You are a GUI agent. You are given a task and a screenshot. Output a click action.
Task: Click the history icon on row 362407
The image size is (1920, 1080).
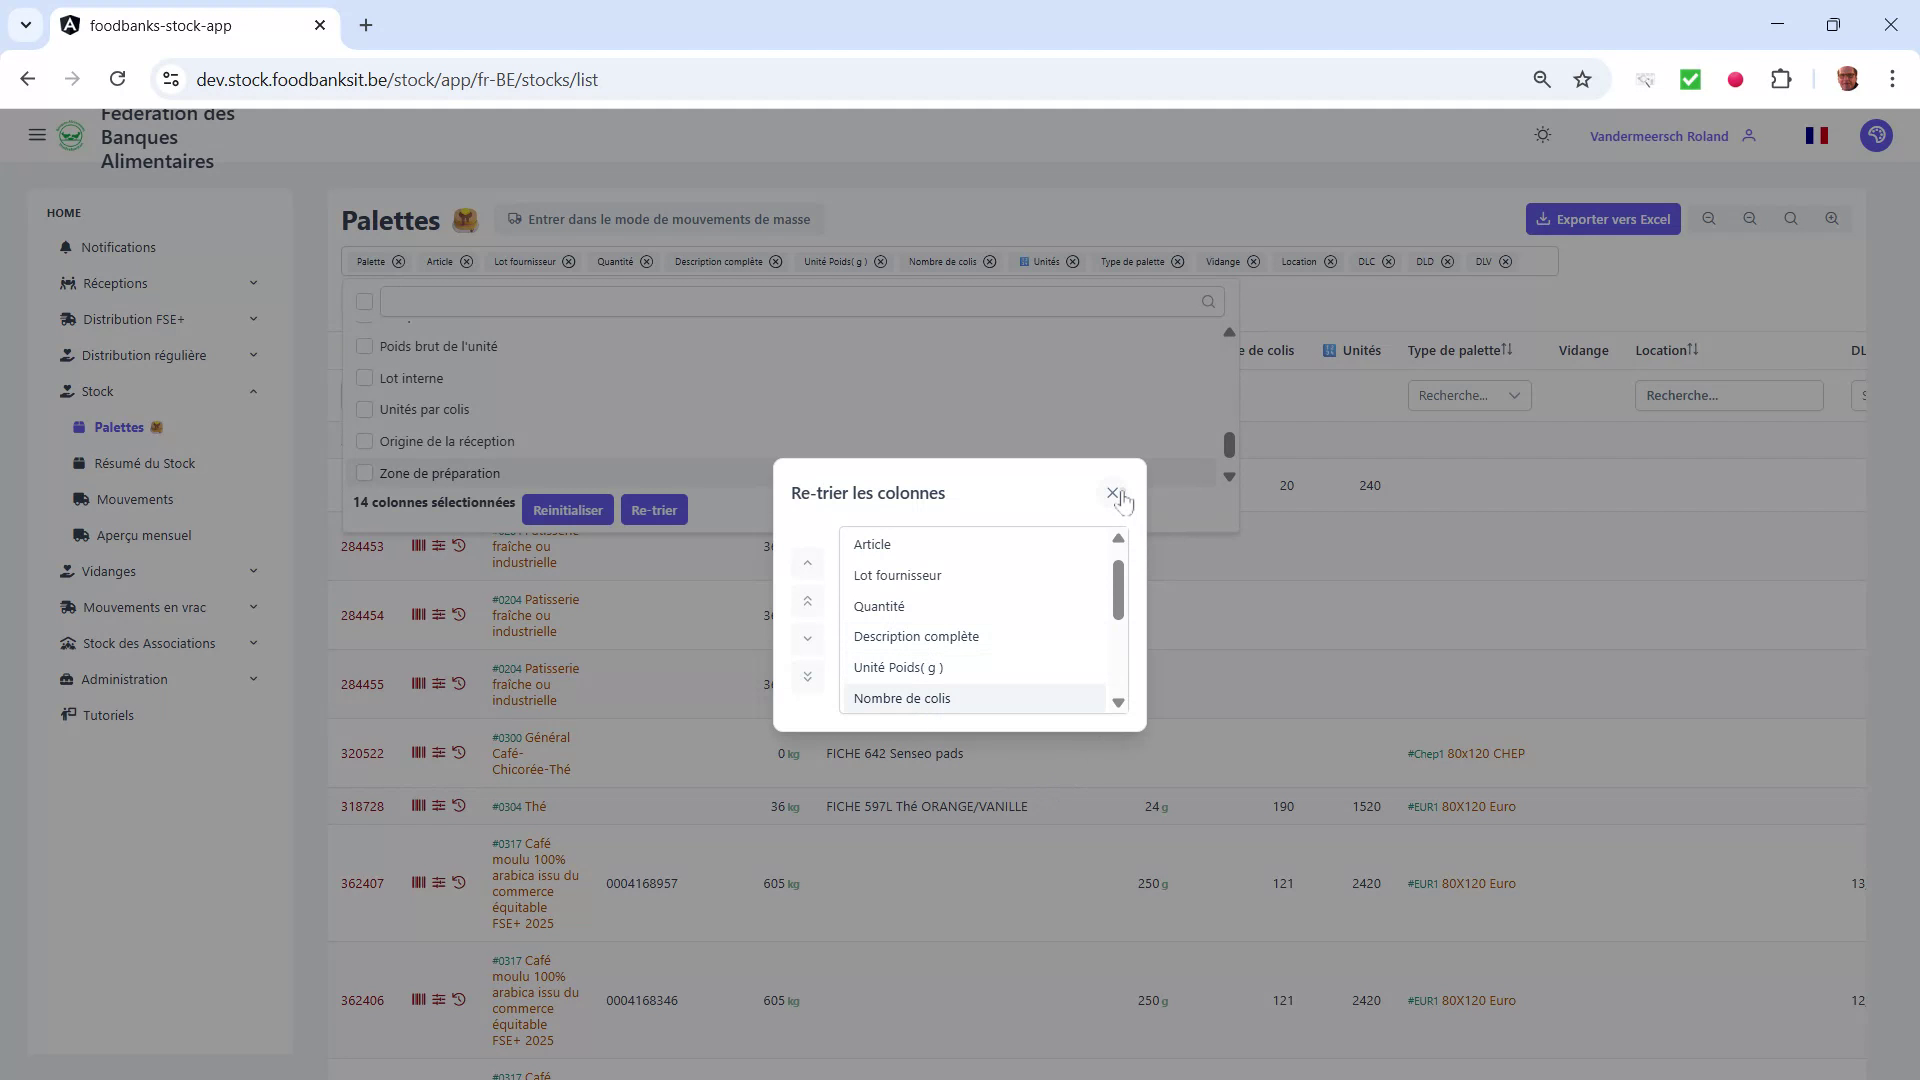[459, 883]
